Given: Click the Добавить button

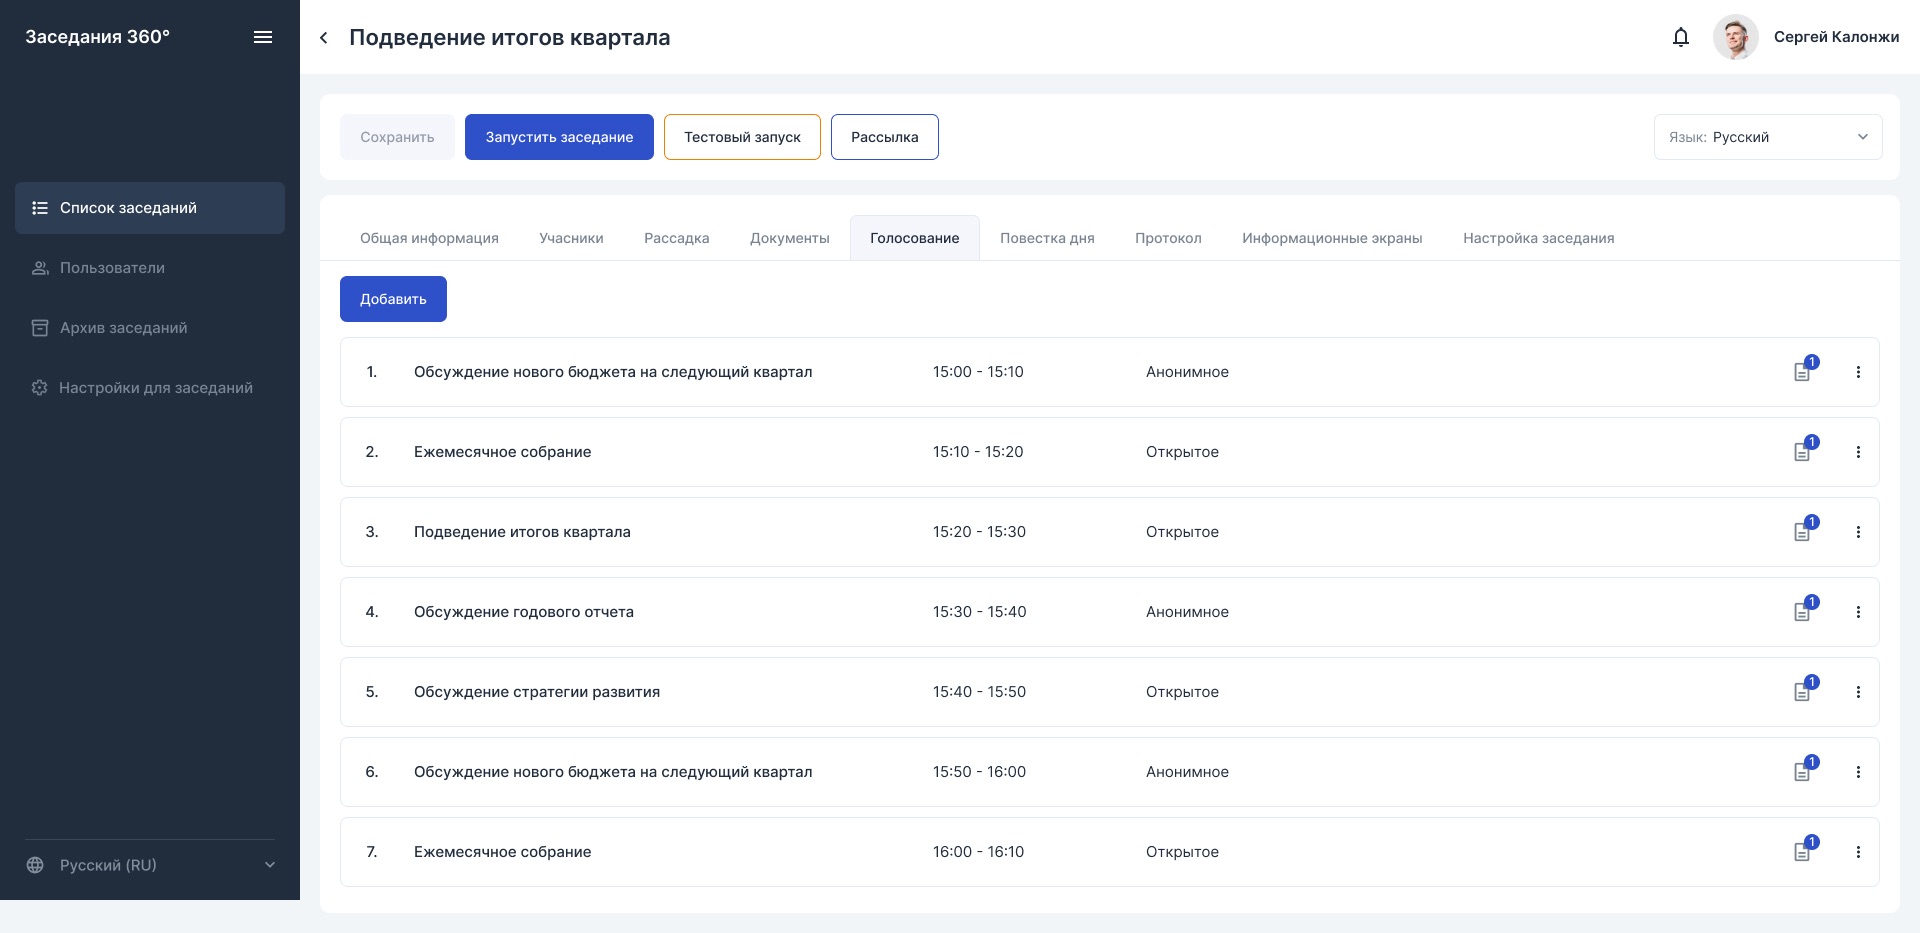Looking at the screenshot, I should tap(393, 299).
